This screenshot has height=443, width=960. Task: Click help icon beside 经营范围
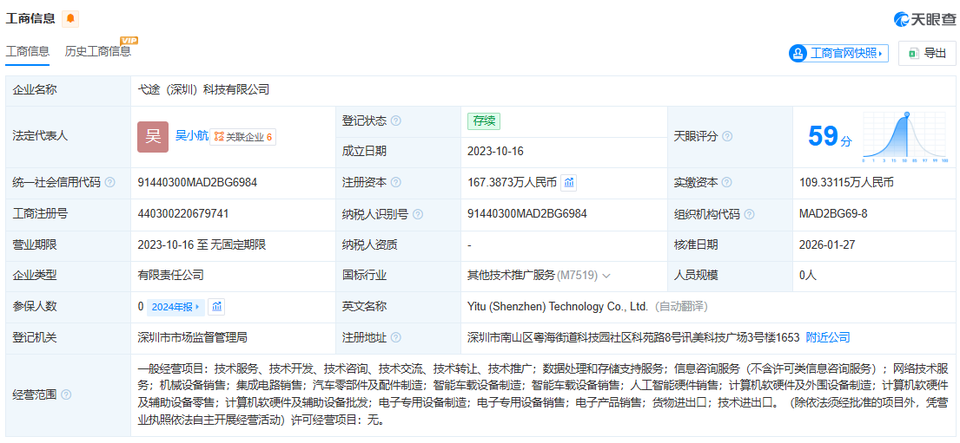pyautogui.click(x=66, y=394)
